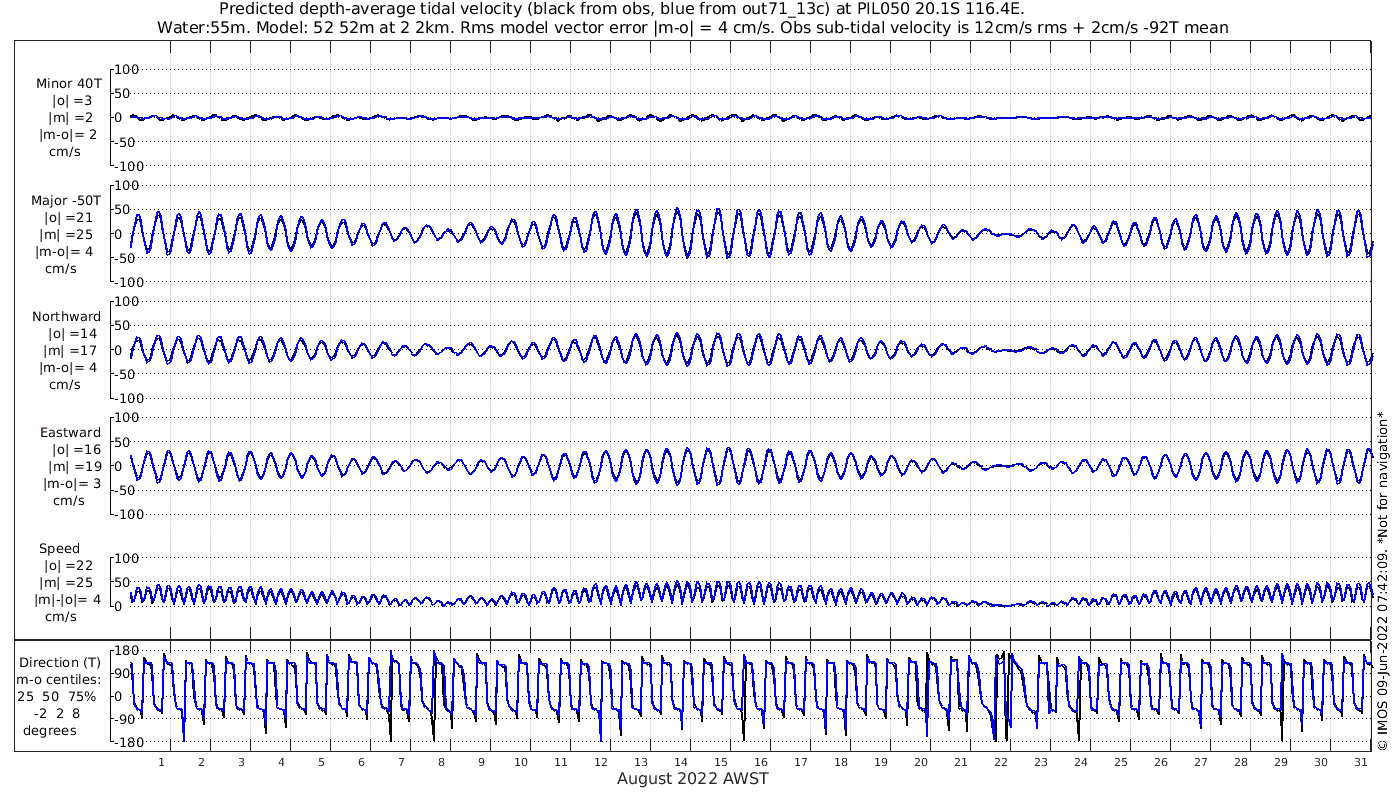Click '|o| =14' under Northward
The height and width of the screenshot is (800, 1400).
[75, 334]
